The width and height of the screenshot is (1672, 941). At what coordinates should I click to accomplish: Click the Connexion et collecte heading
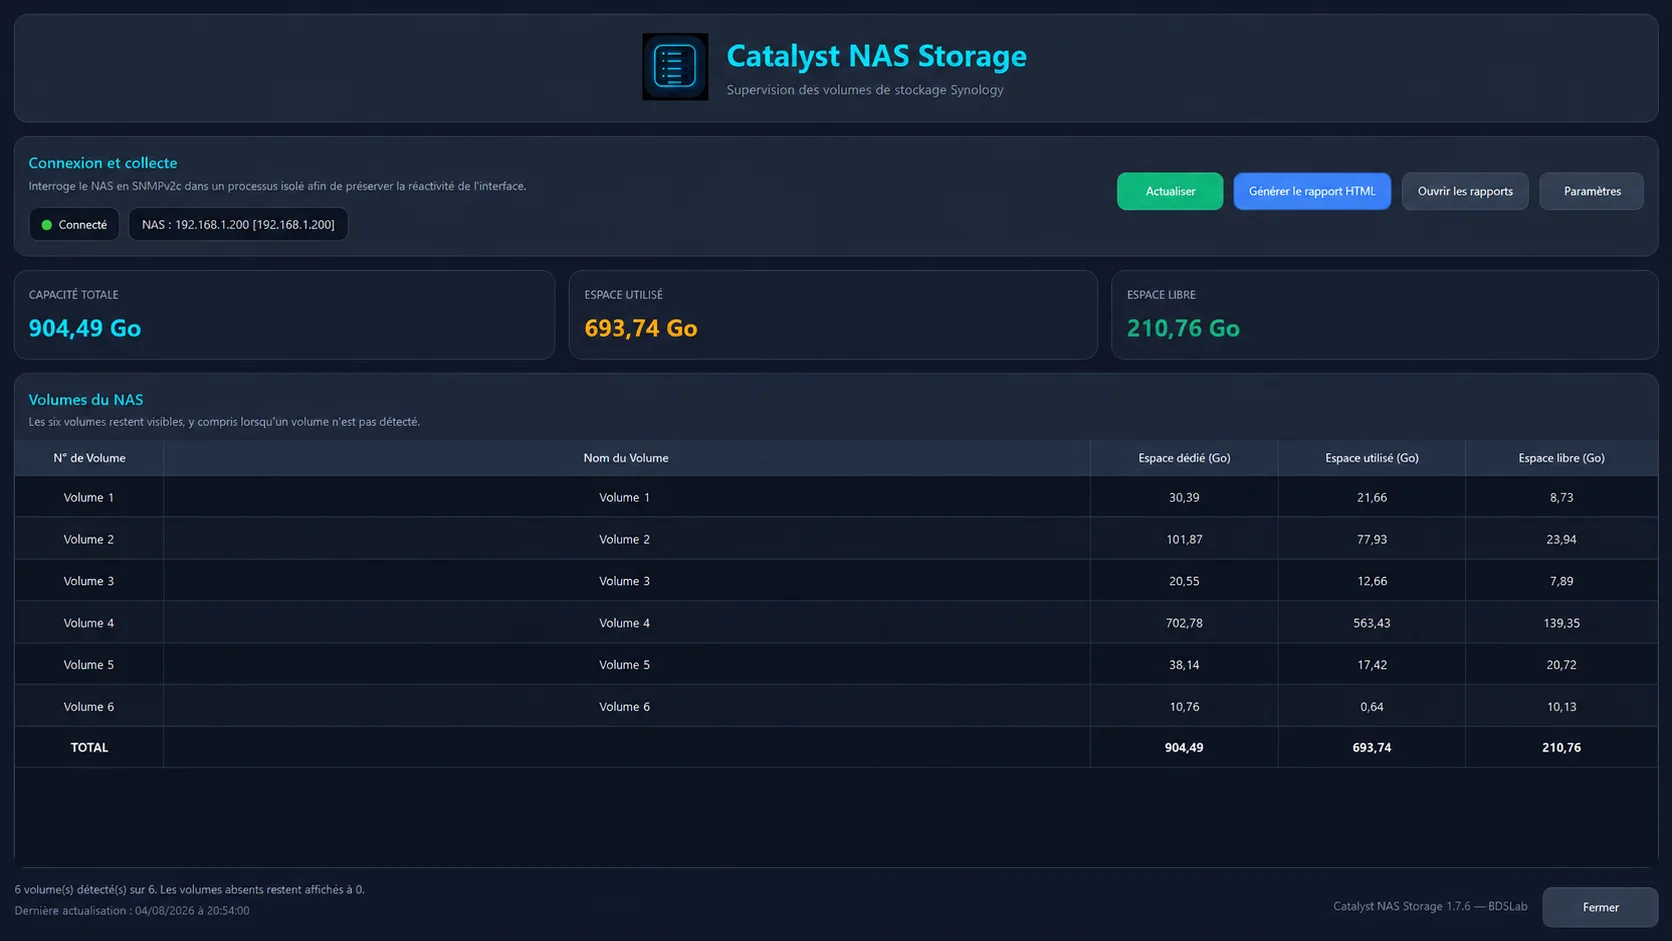[x=103, y=163]
